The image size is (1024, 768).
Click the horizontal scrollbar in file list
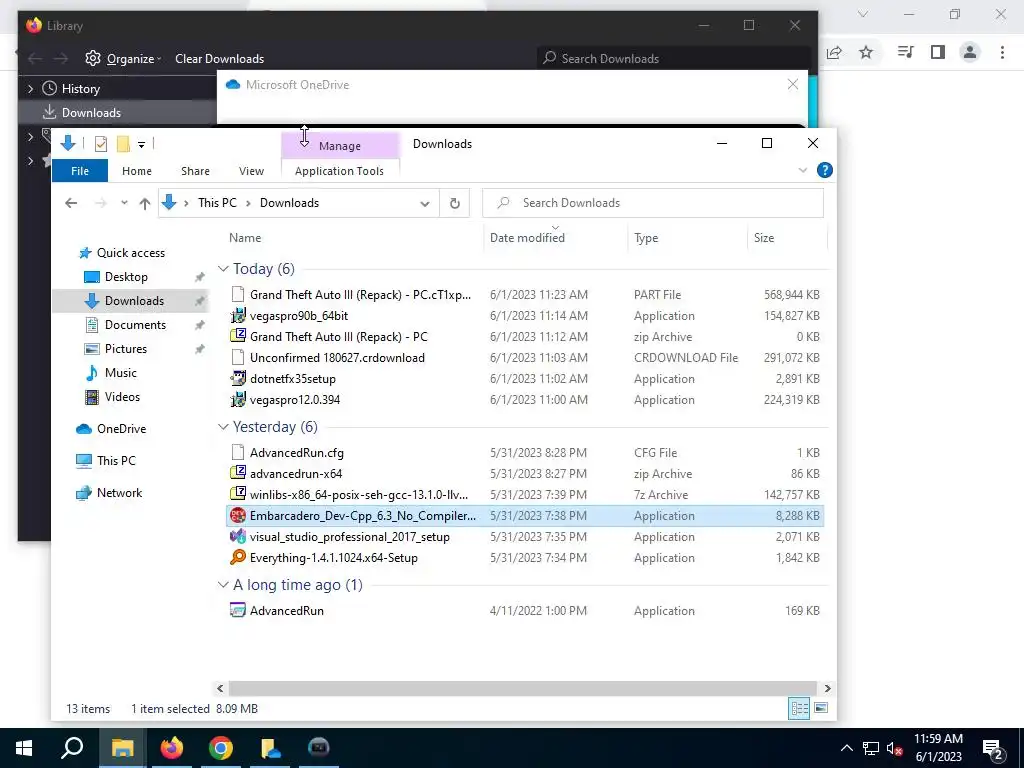coord(522,688)
